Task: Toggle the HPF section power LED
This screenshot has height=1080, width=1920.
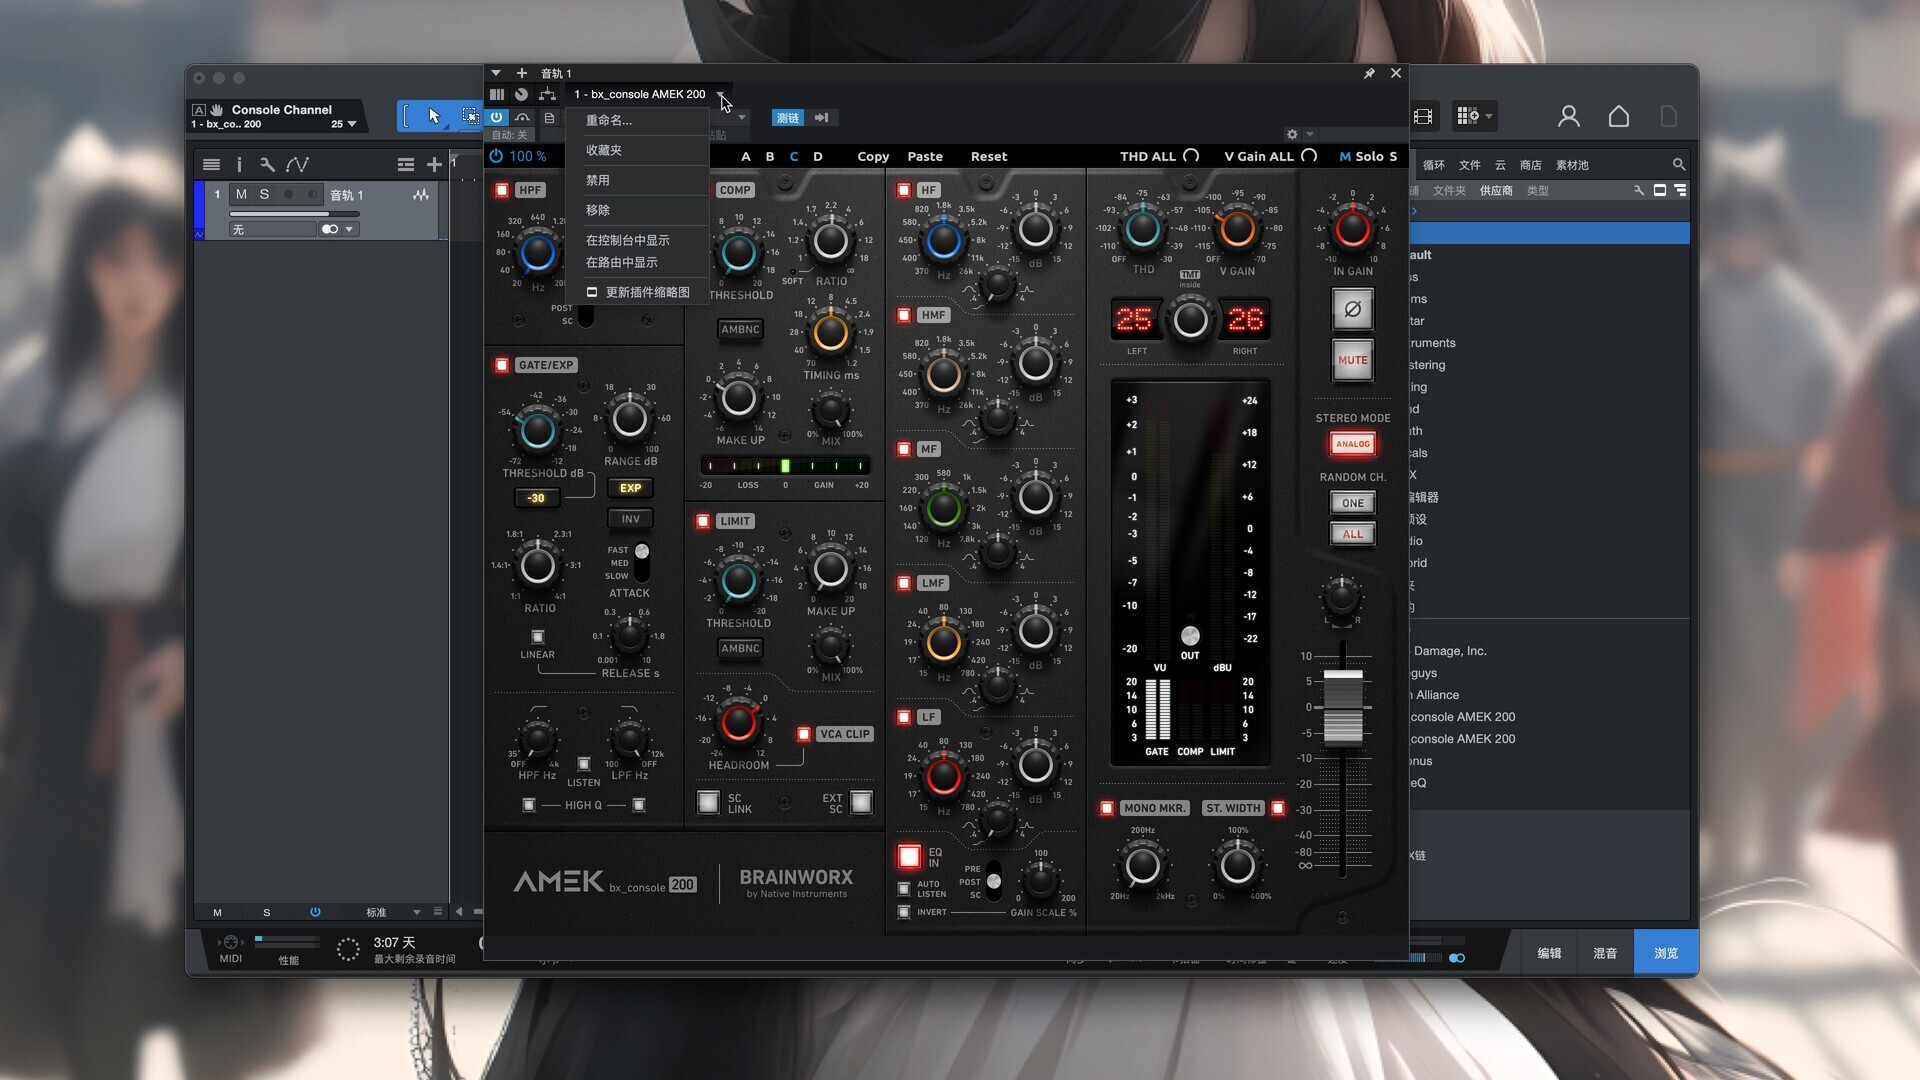Action: [502, 190]
